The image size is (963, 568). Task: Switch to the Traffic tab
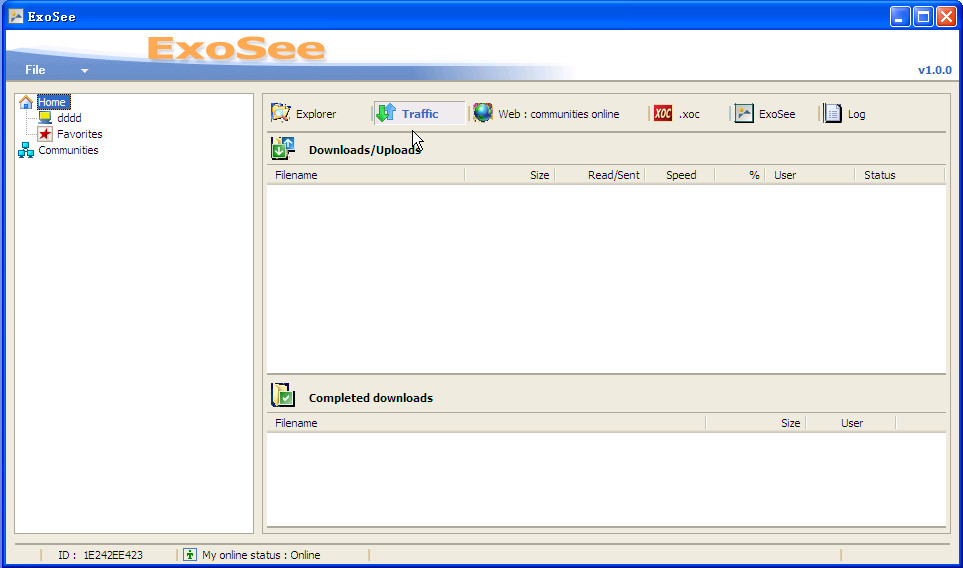click(420, 114)
